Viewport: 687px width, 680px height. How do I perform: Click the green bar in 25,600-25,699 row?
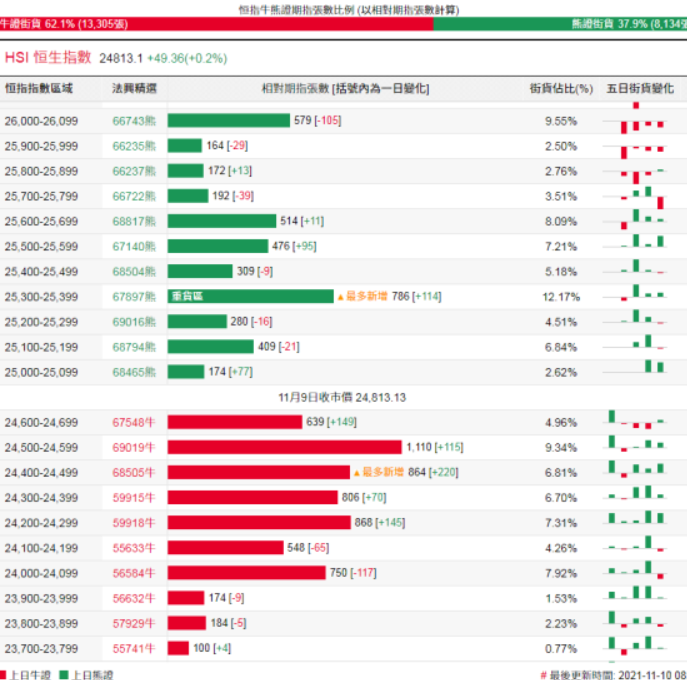(x=222, y=221)
